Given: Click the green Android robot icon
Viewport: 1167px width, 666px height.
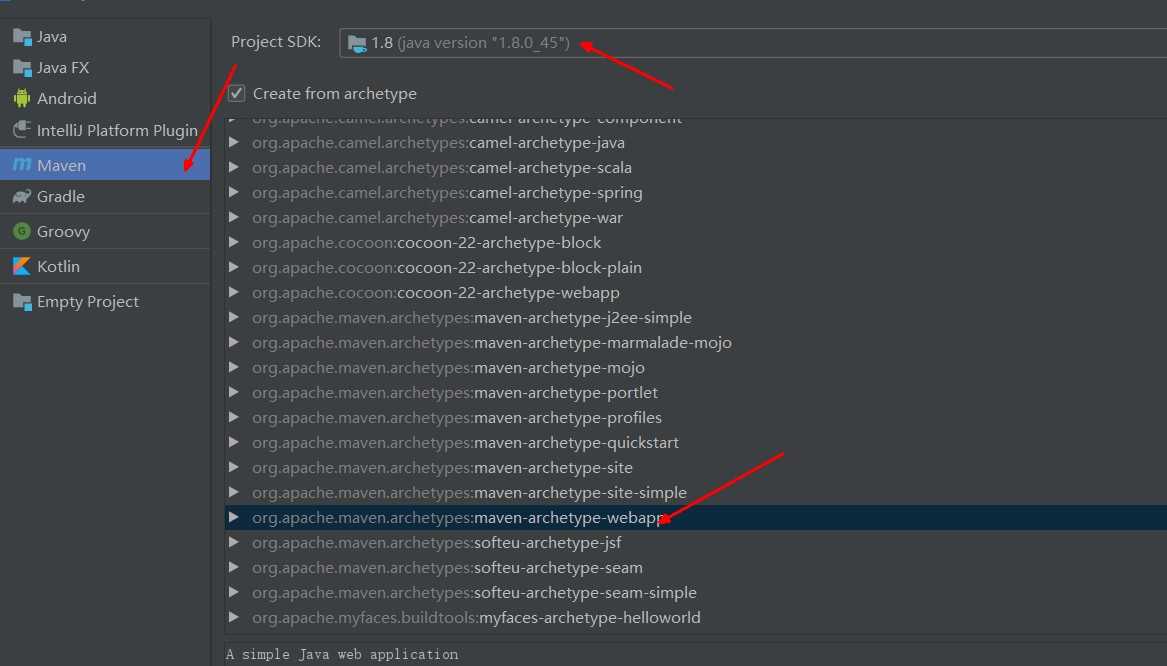Looking at the screenshot, I should click(22, 98).
